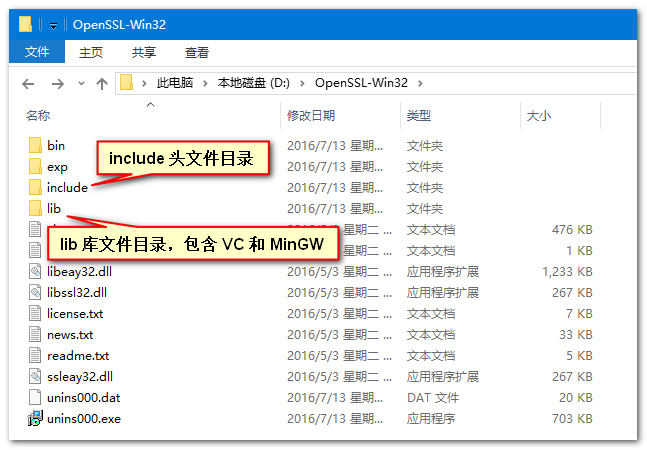The height and width of the screenshot is (450, 647).
Task: Select the libssl32.dll file icon
Action: click(x=35, y=292)
